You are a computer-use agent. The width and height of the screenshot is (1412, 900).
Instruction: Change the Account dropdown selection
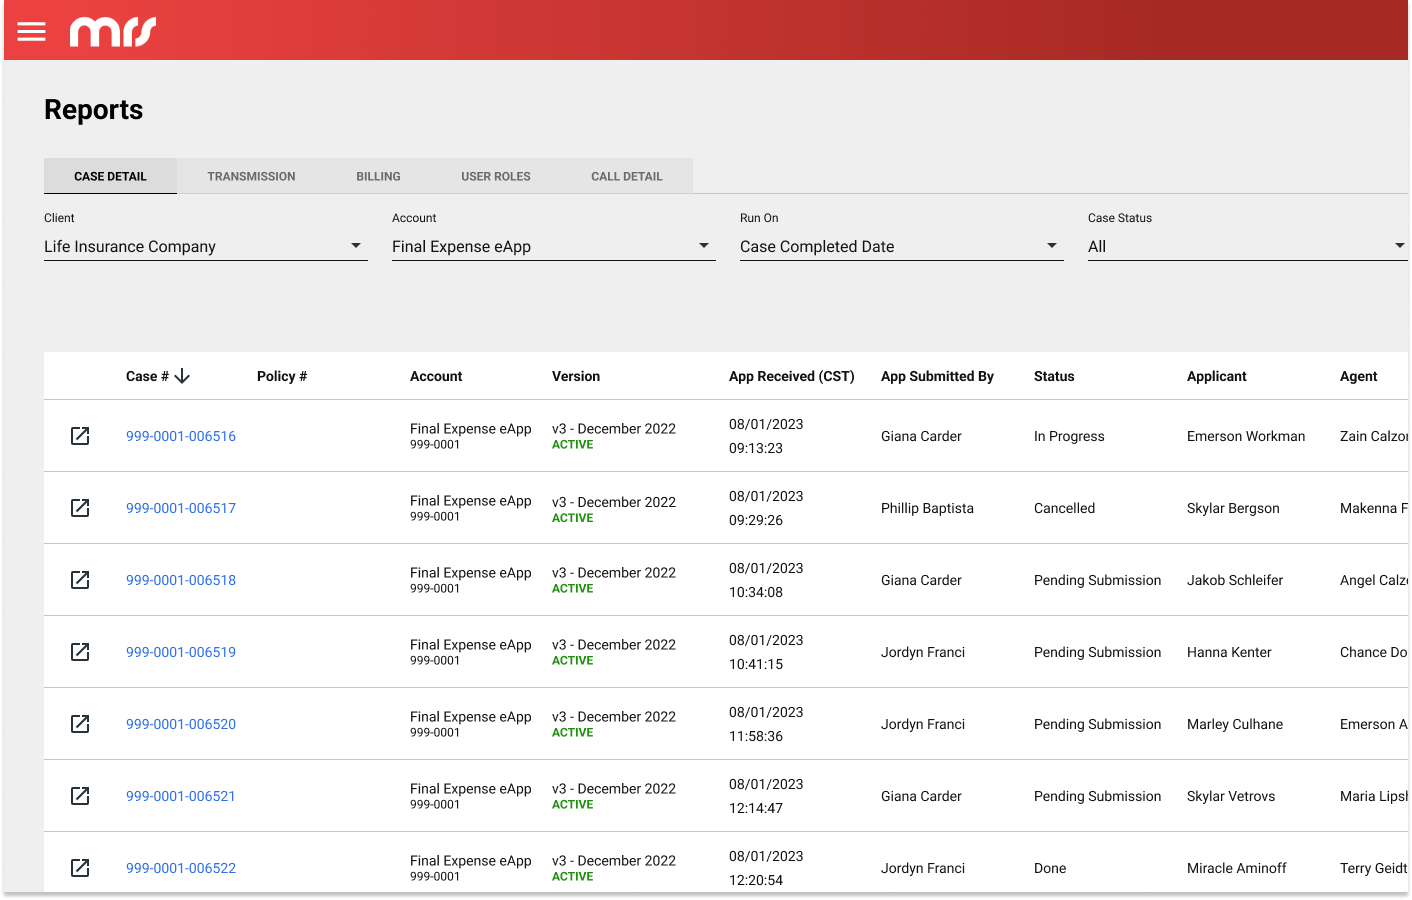(553, 246)
